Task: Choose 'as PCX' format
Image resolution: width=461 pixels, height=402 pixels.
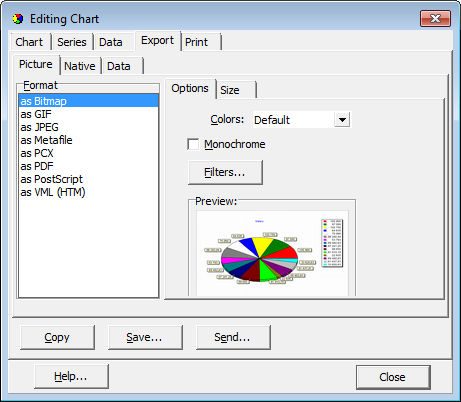Action: pos(88,153)
